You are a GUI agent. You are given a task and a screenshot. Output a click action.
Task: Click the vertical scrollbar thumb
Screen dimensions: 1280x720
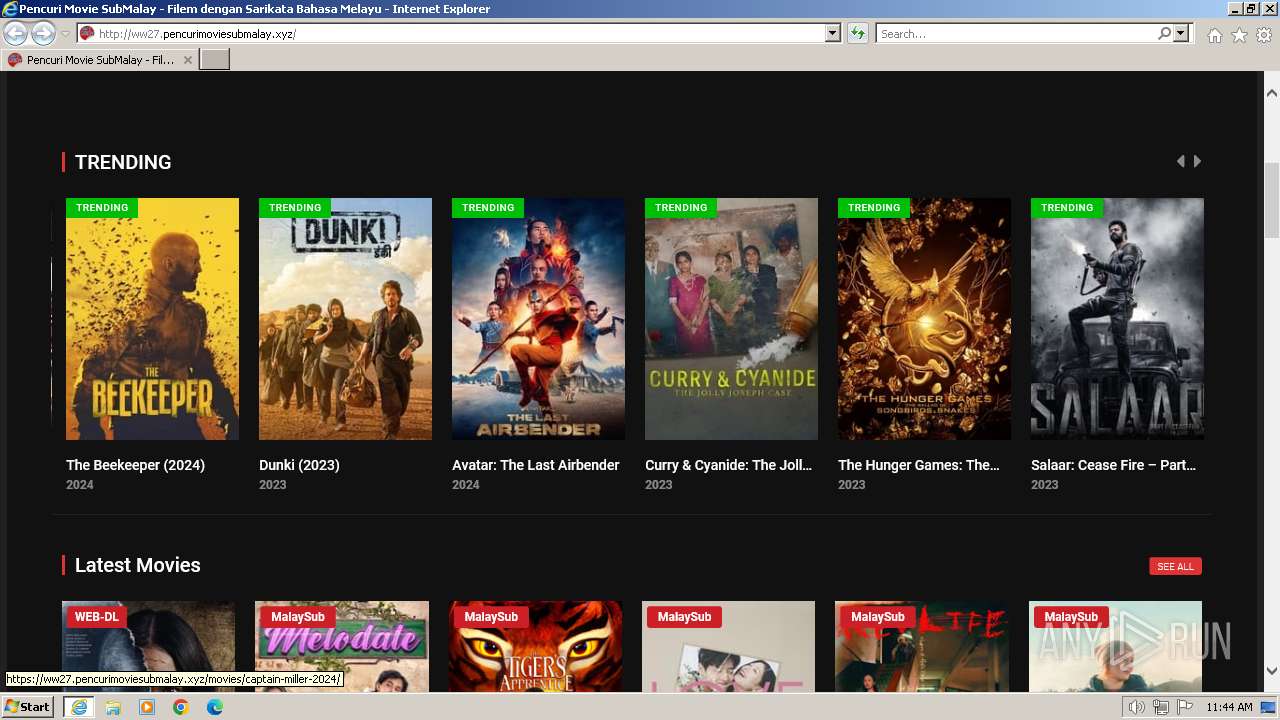(x=1272, y=201)
